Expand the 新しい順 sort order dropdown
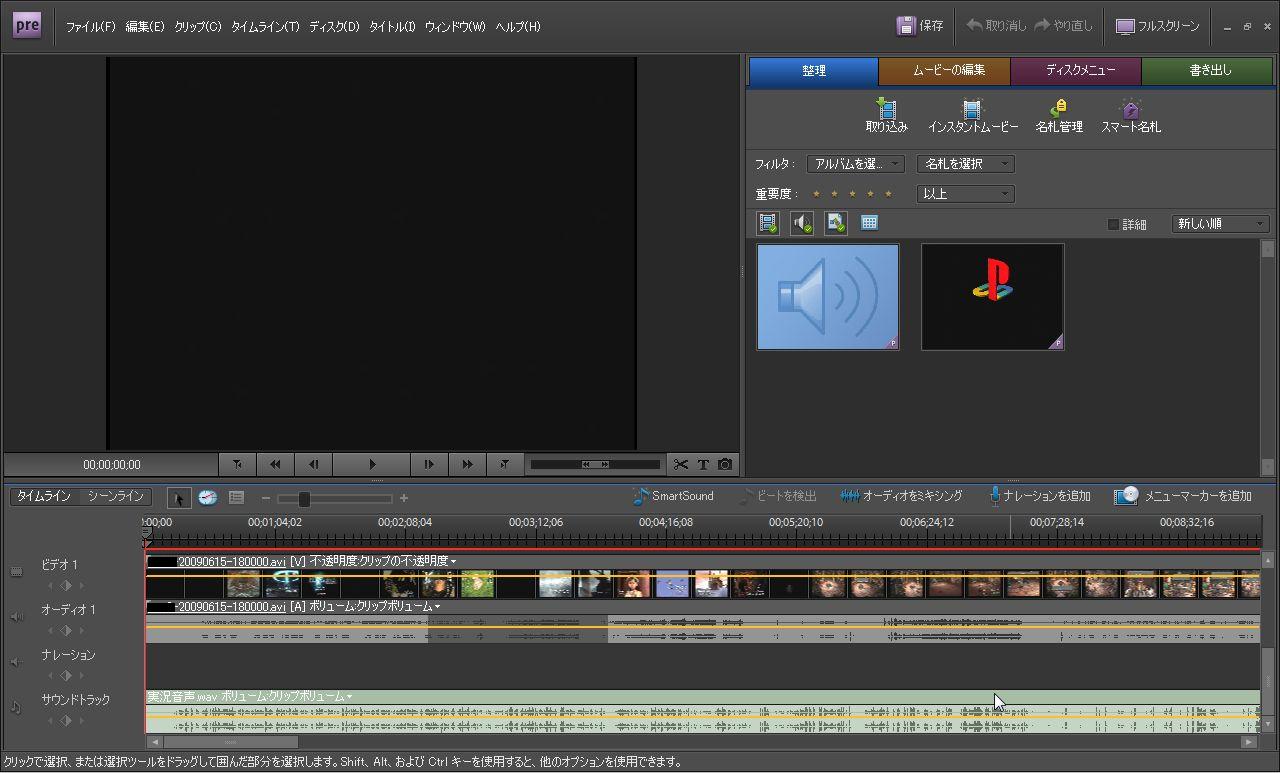 [x=1220, y=224]
